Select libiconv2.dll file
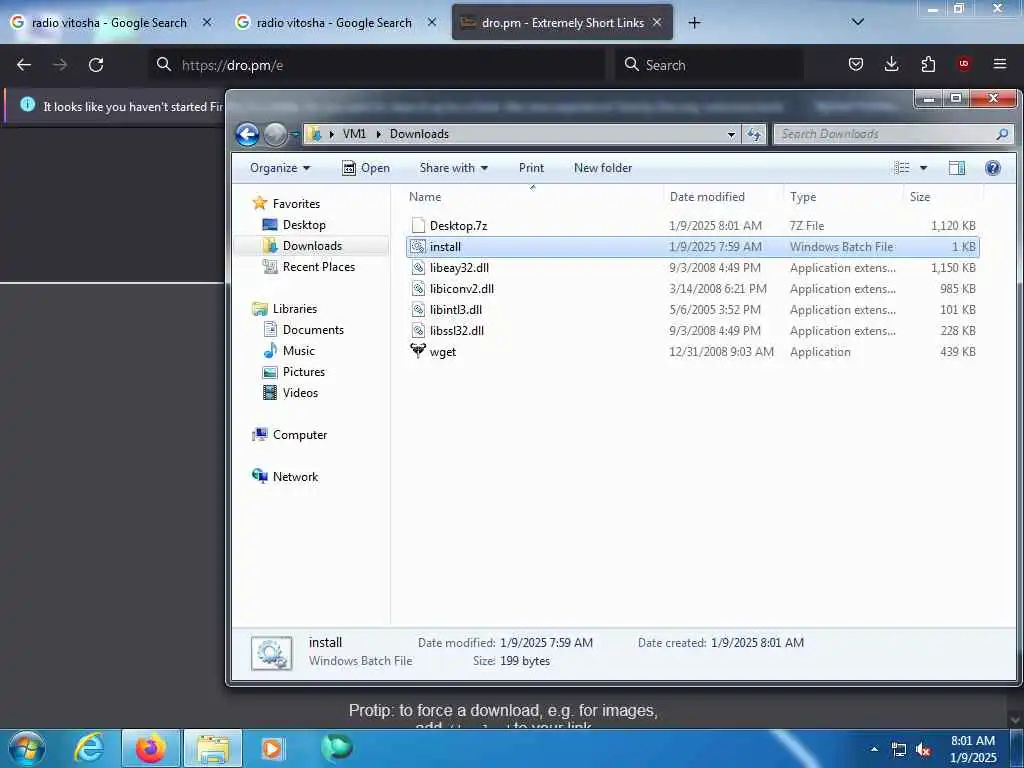Viewport: 1024px width, 768px height. tap(692, 289)
